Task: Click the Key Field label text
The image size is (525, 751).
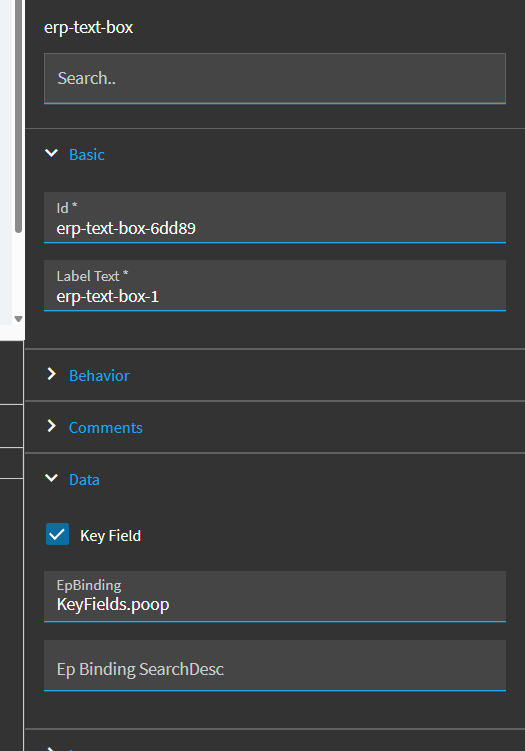Action: pyautogui.click(x=111, y=535)
